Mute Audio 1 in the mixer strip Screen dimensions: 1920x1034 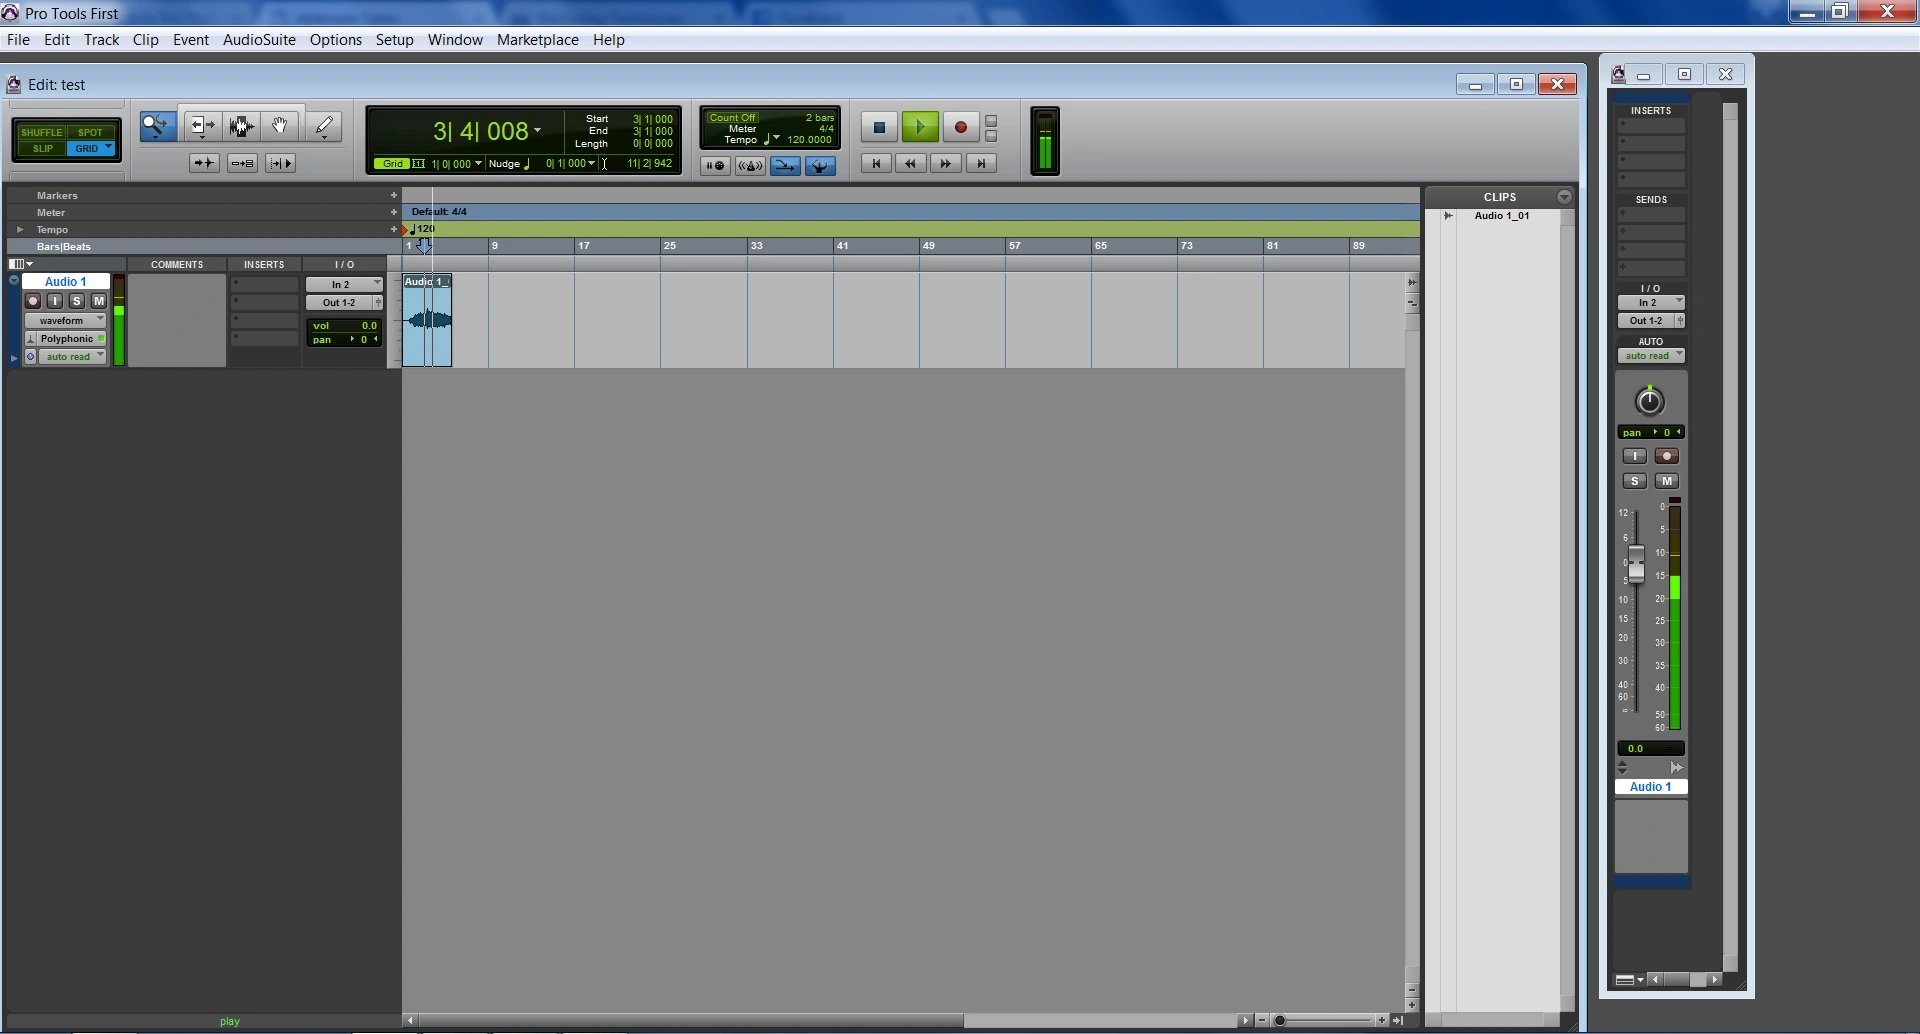click(1666, 481)
